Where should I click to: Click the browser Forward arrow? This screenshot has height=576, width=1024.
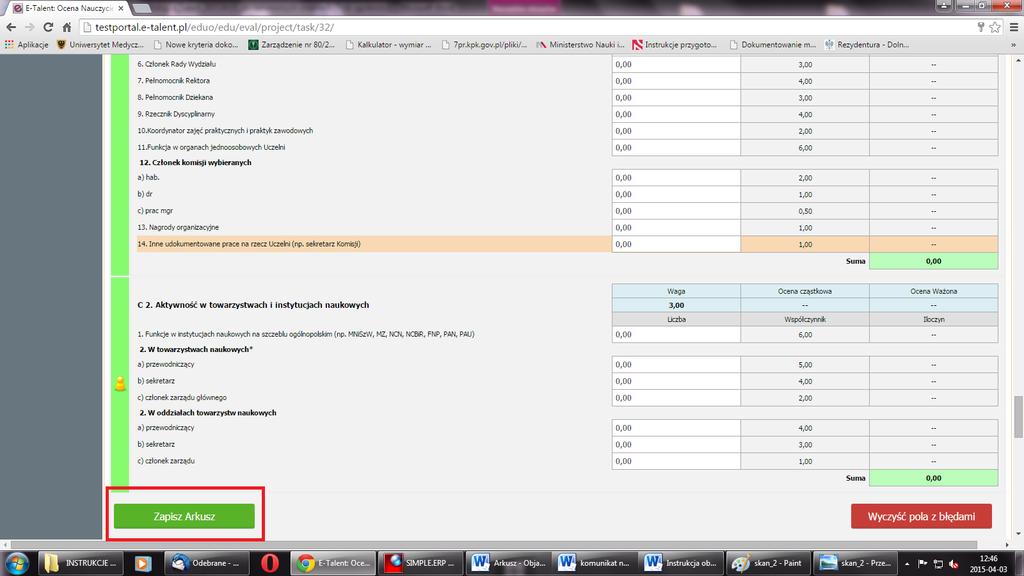coord(29,27)
